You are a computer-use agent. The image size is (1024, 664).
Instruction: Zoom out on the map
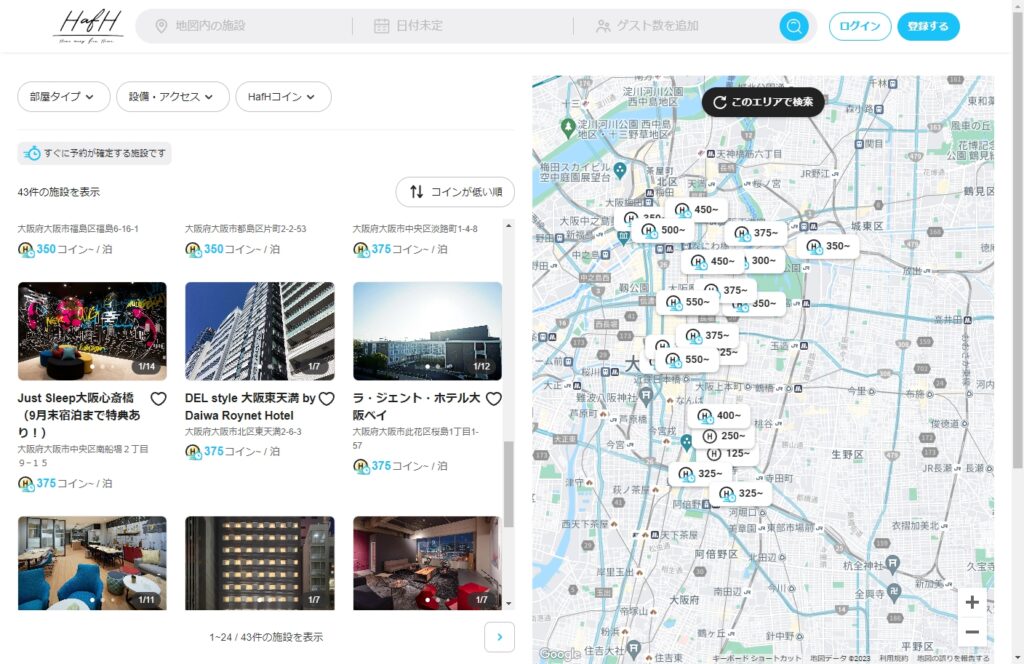(x=972, y=631)
